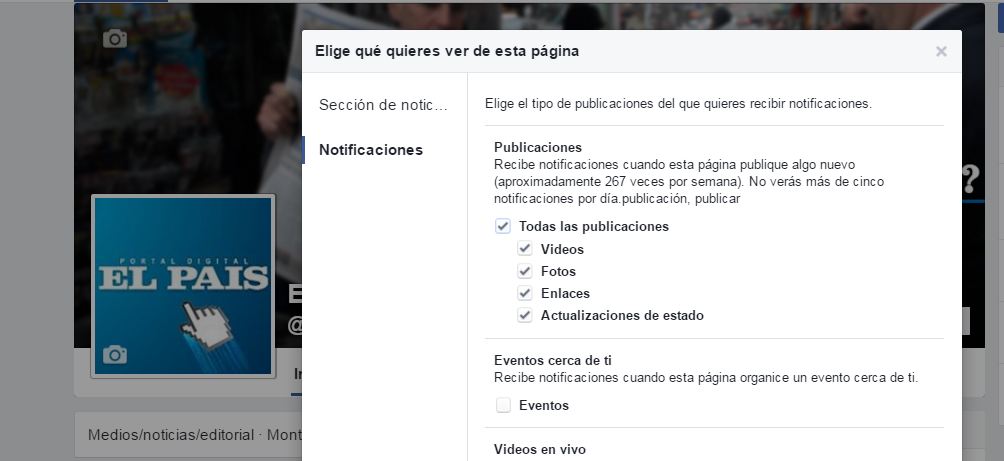Click the question mark help icon

970,179
